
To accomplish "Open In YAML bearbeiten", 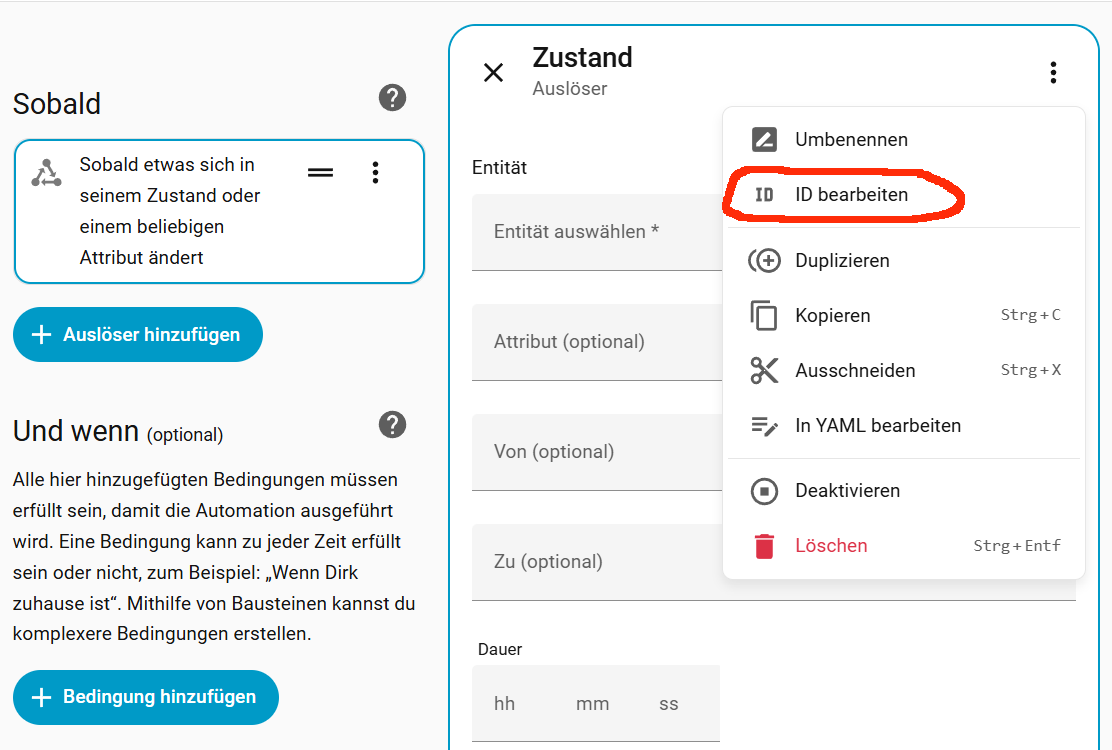I will (877, 426).
